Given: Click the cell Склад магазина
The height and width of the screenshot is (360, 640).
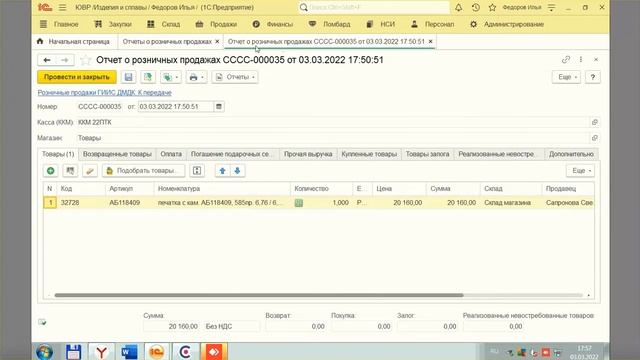Looking at the screenshot, I should click(x=511, y=203).
